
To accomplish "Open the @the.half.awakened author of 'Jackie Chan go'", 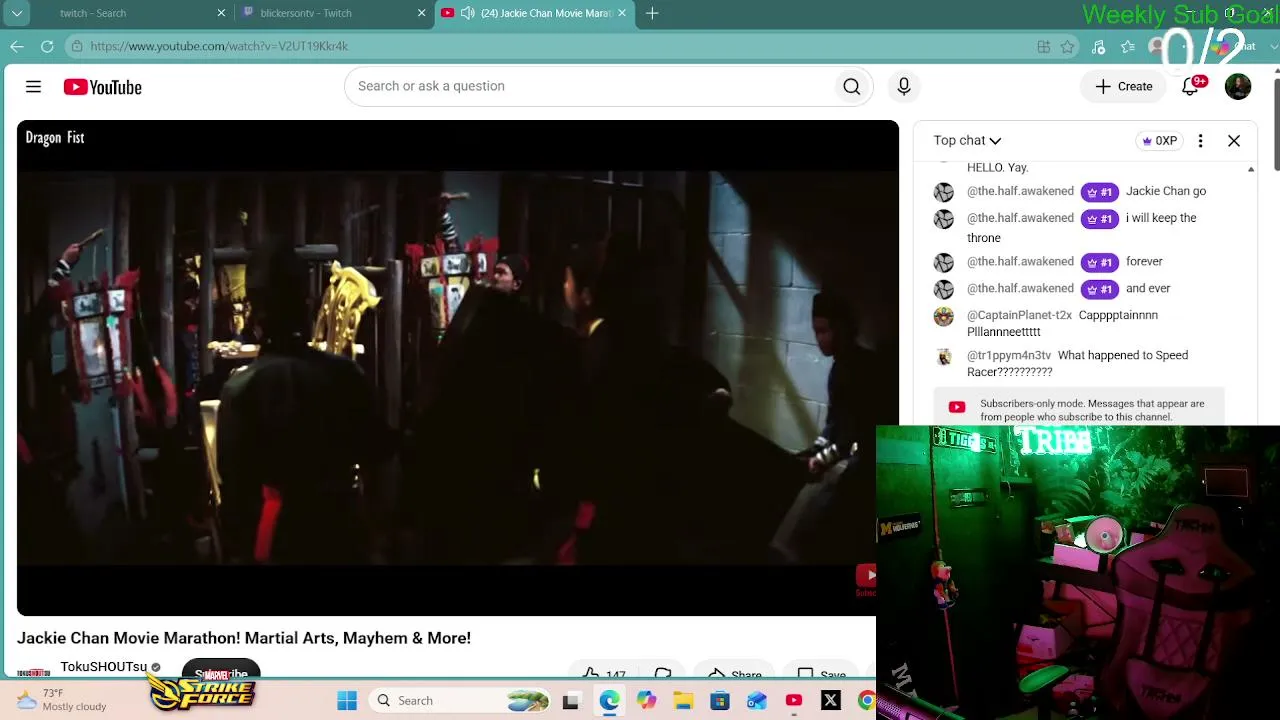I will 1020,191.
